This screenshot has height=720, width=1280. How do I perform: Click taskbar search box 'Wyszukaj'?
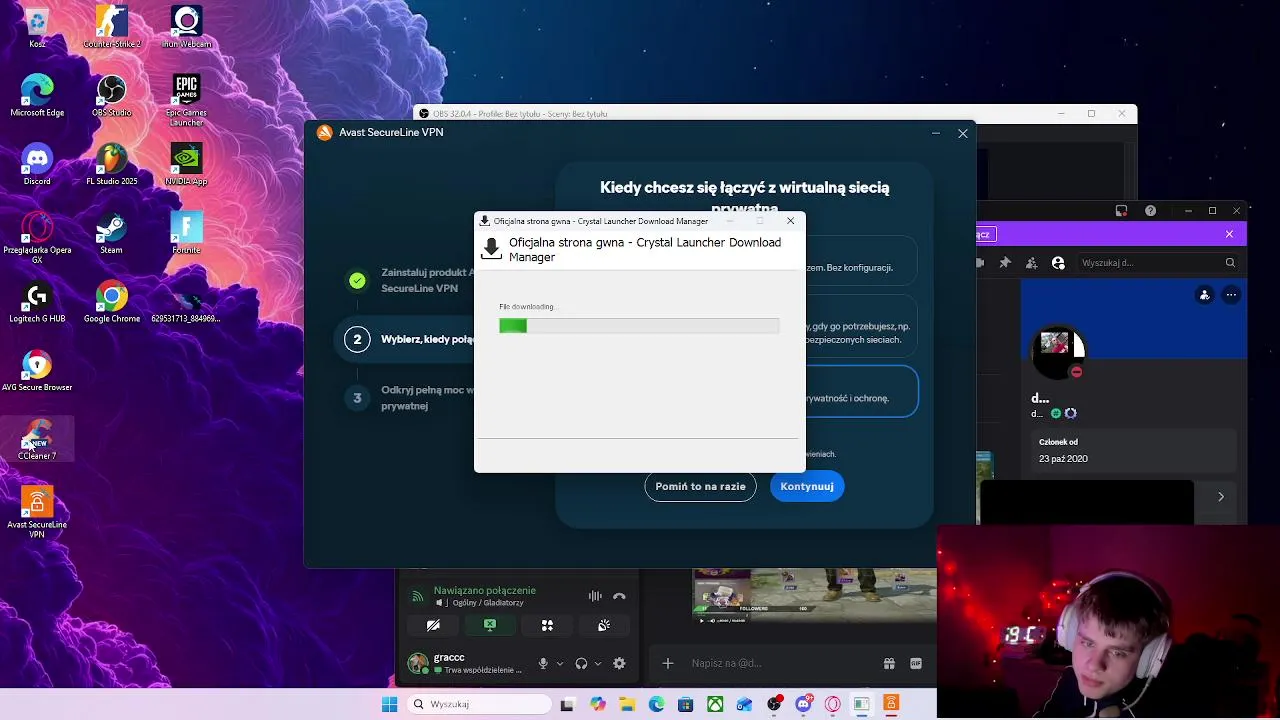[480, 704]
